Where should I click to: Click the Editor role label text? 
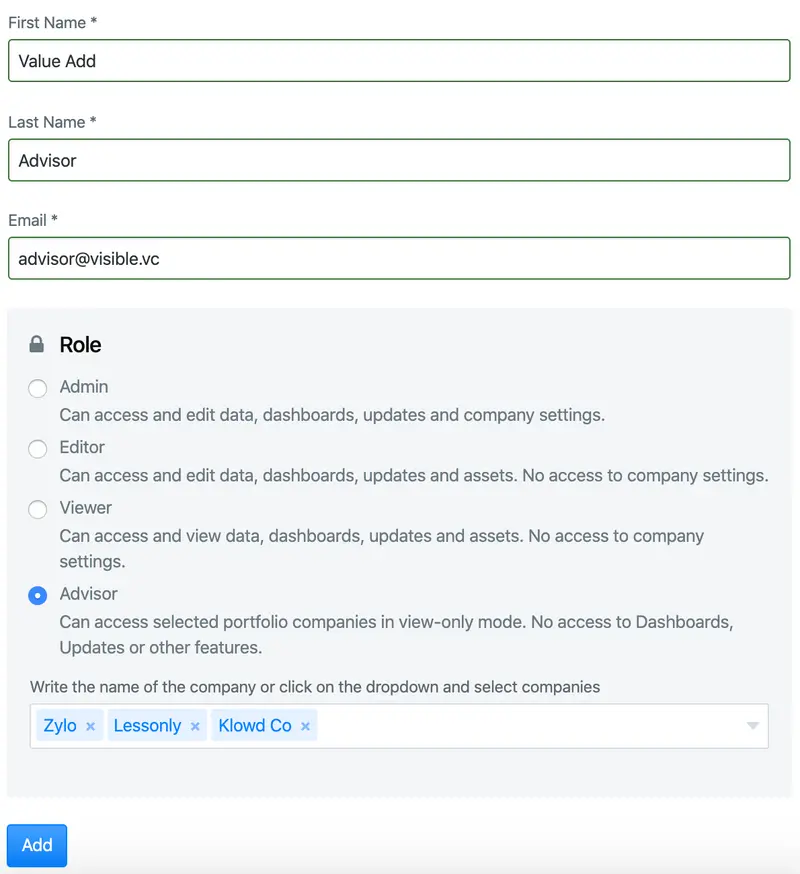coord(82,447)
